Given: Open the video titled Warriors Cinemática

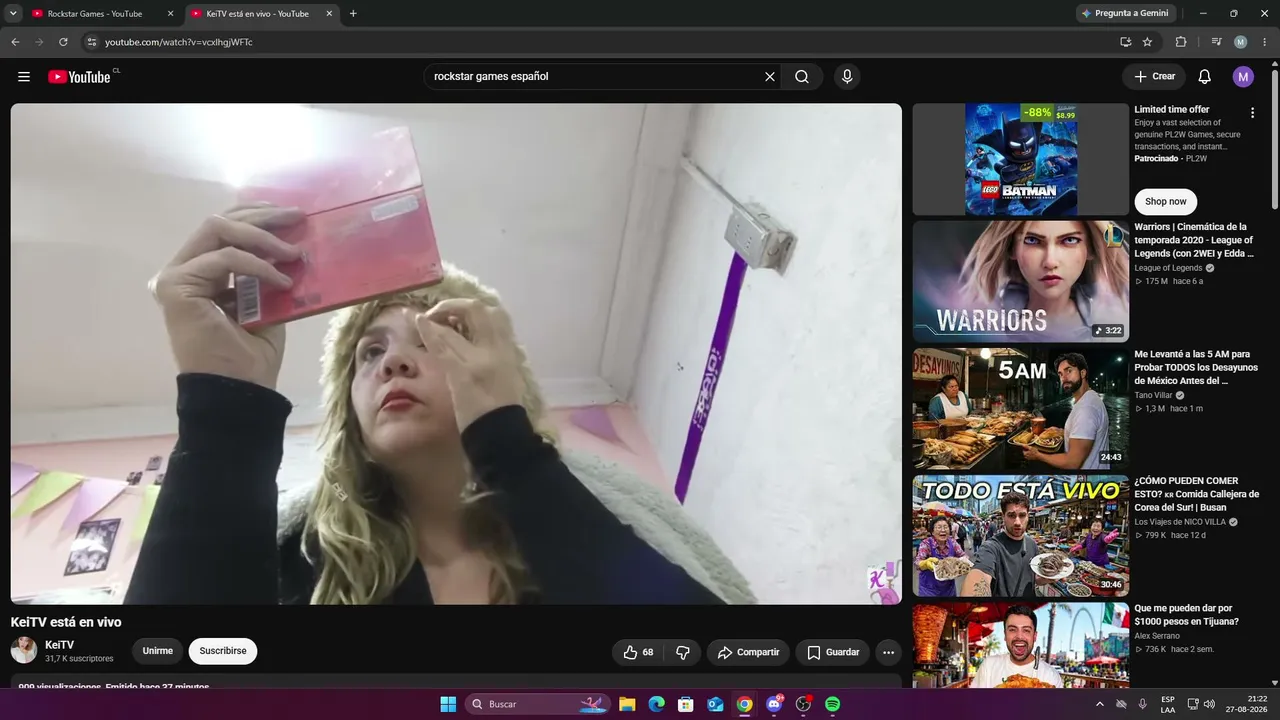Looking at the screenshot, I should pyautogui.click(x=1194, y=240).
